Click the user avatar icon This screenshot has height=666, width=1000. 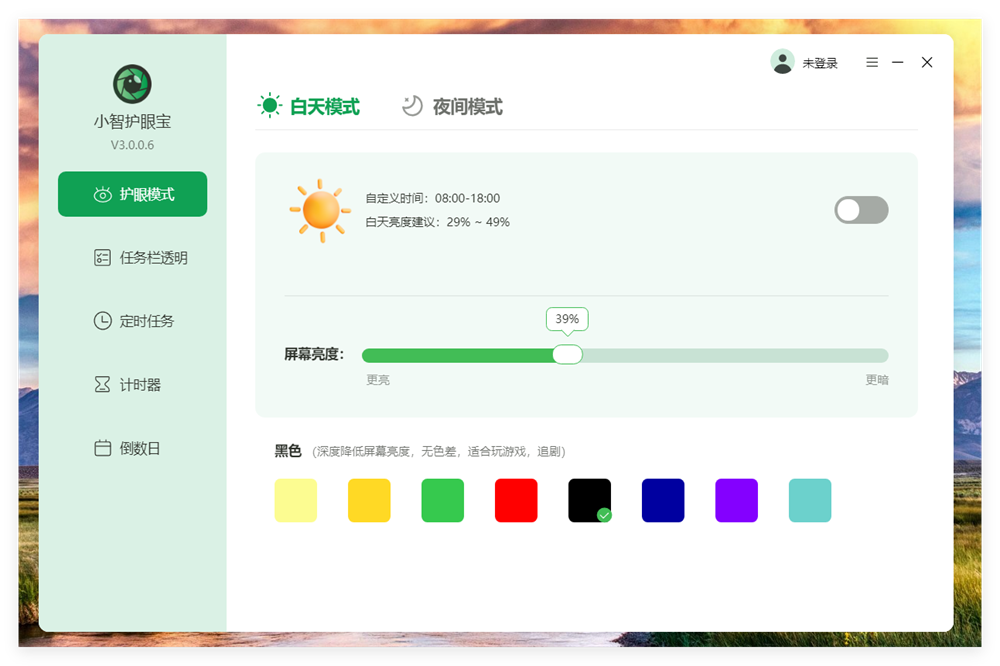[783, 62]
